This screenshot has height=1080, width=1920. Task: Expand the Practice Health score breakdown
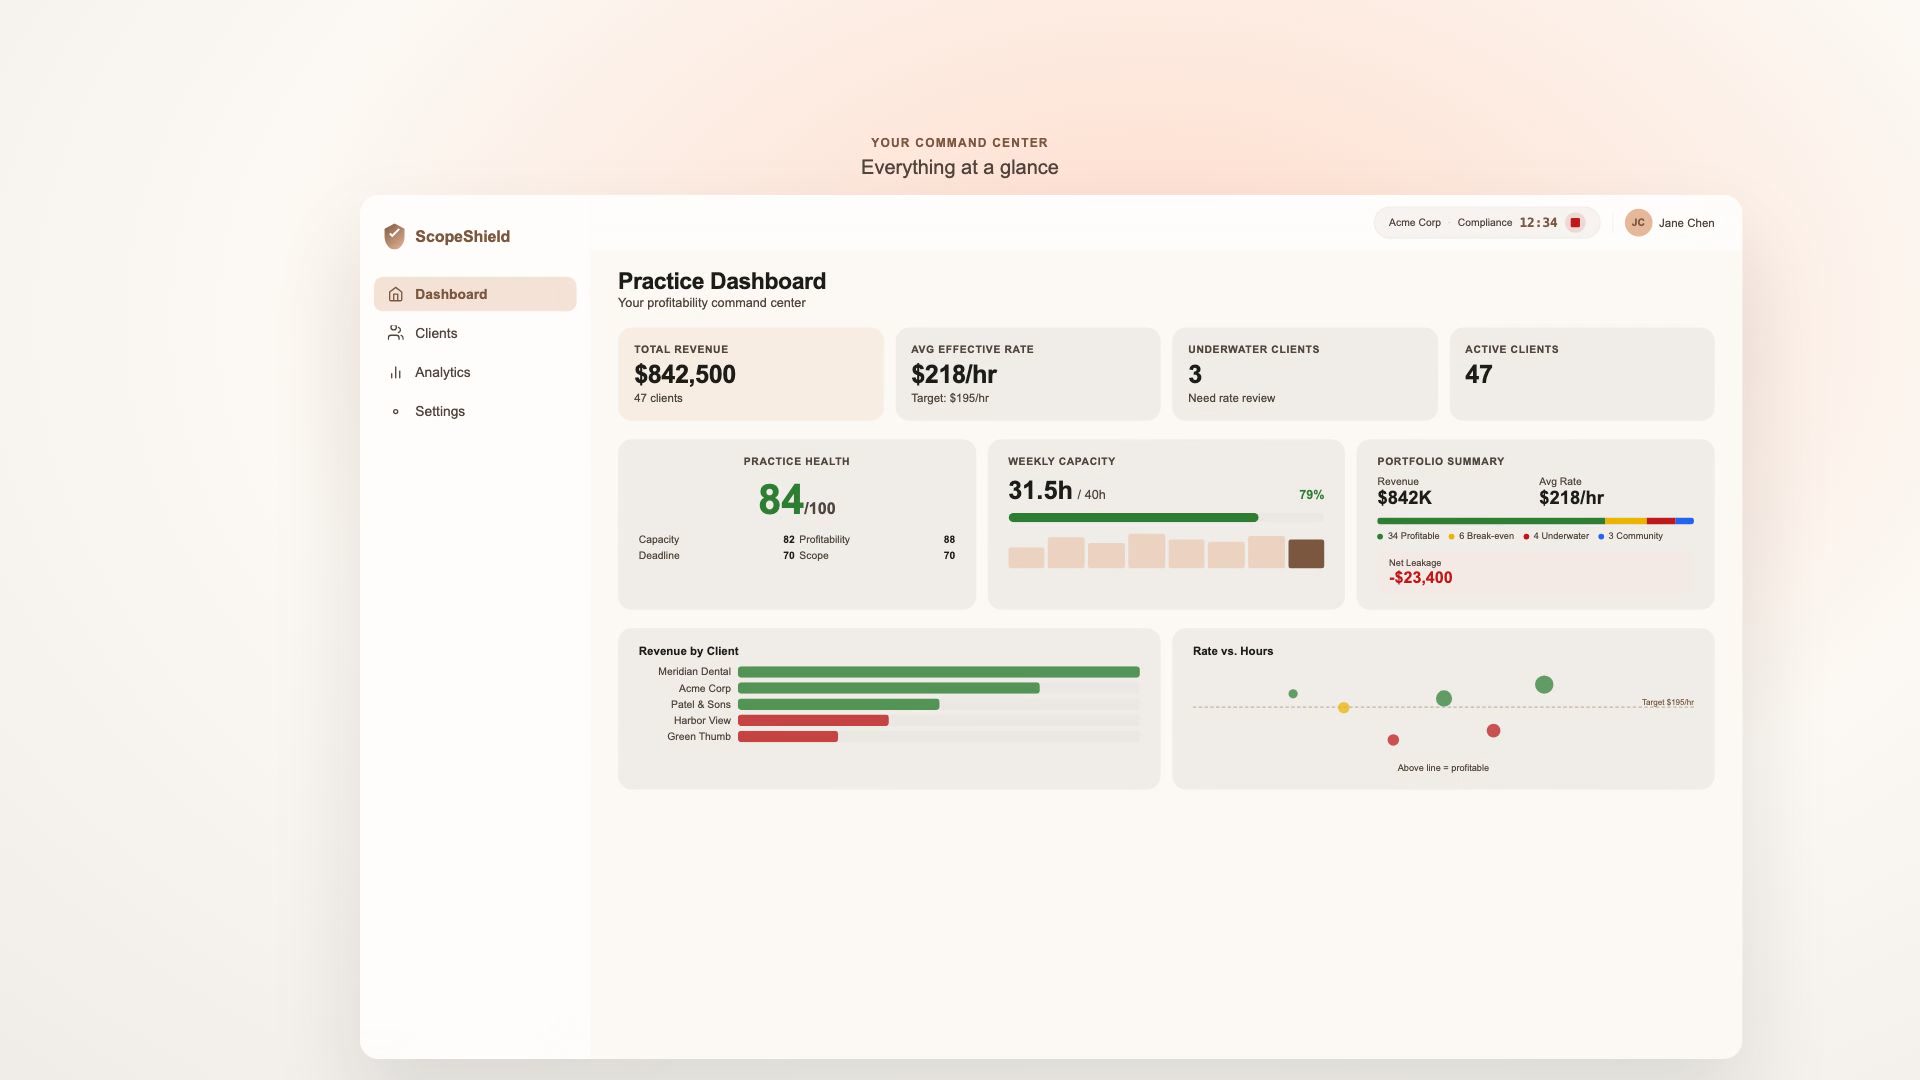[x=797, y=500]
